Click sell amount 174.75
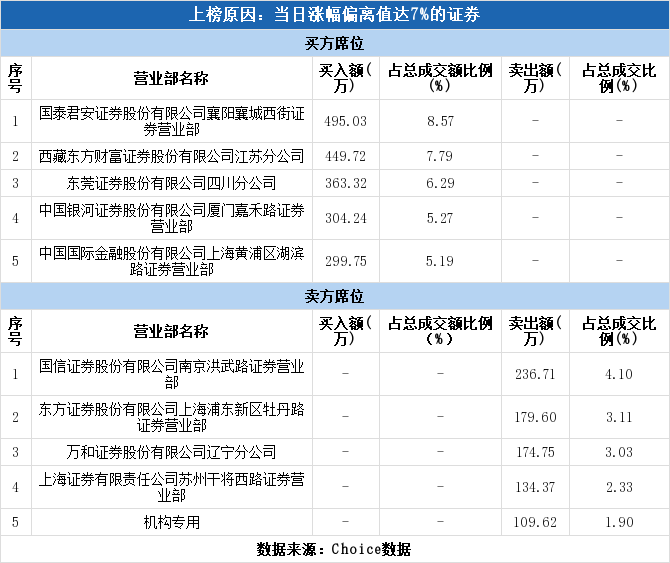670x563 pixels. [x=535, y=452]
